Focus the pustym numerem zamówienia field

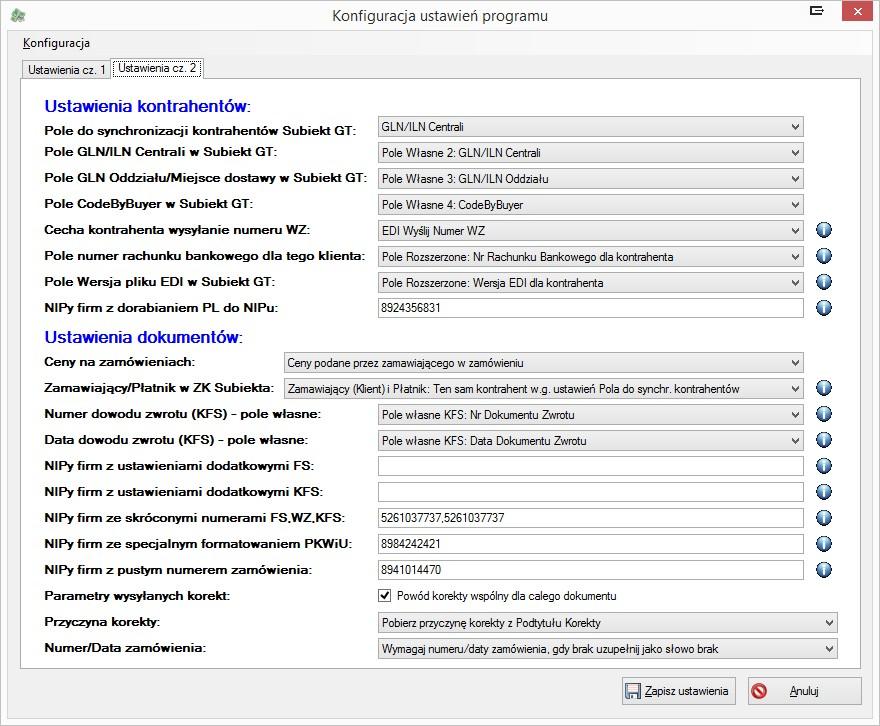[x=590, y=570]
